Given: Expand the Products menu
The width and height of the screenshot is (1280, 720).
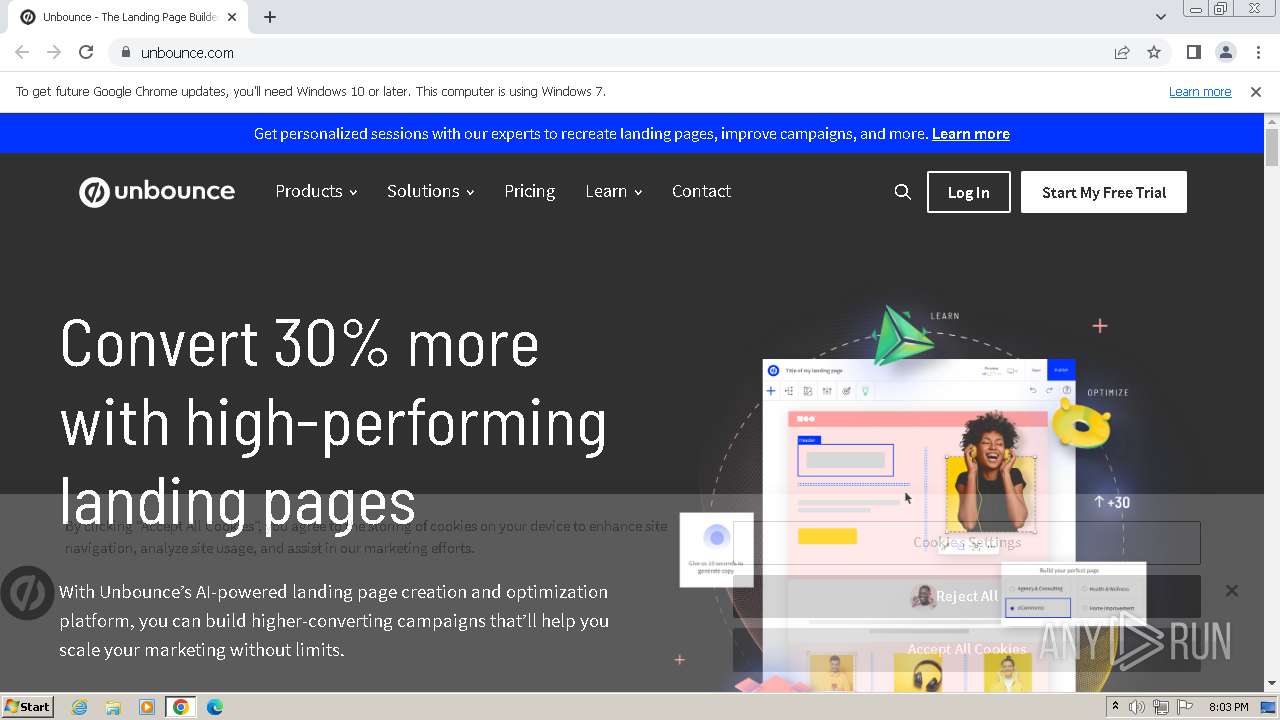Looking at the screenshot, I should point(316,191).
